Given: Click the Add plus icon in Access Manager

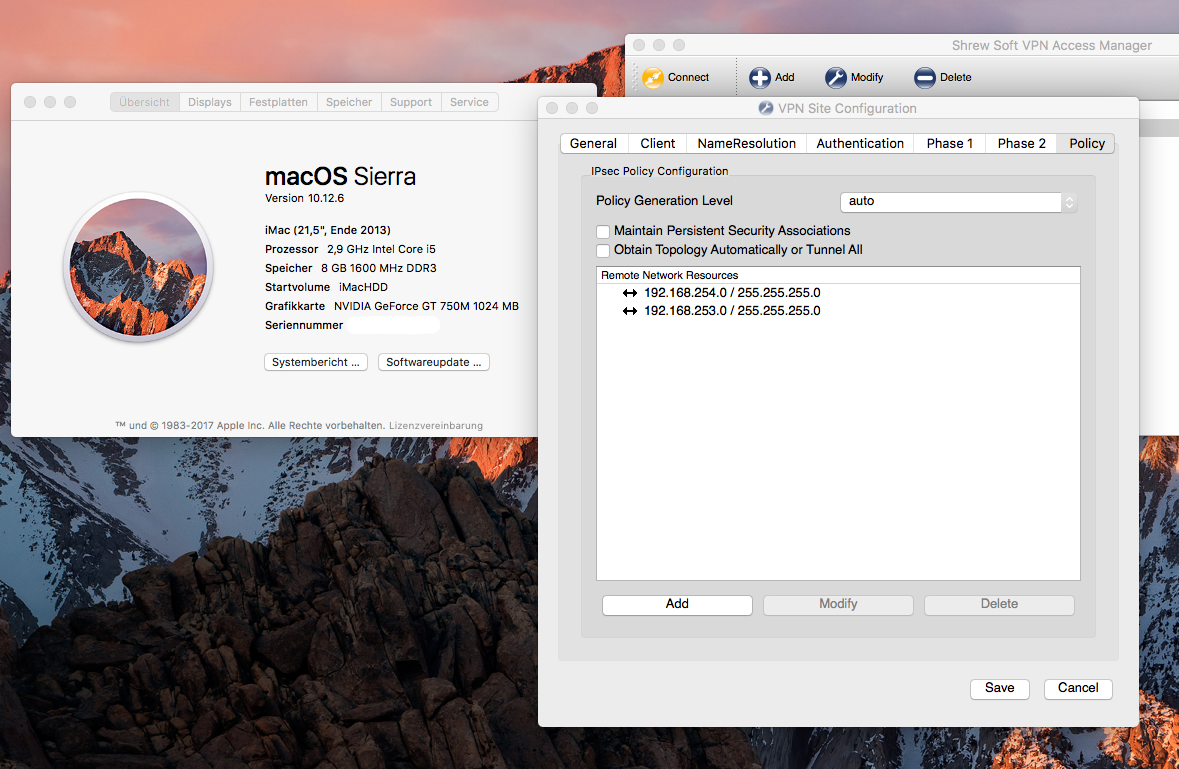Looking at the screenshot, I should coord(759,77).
